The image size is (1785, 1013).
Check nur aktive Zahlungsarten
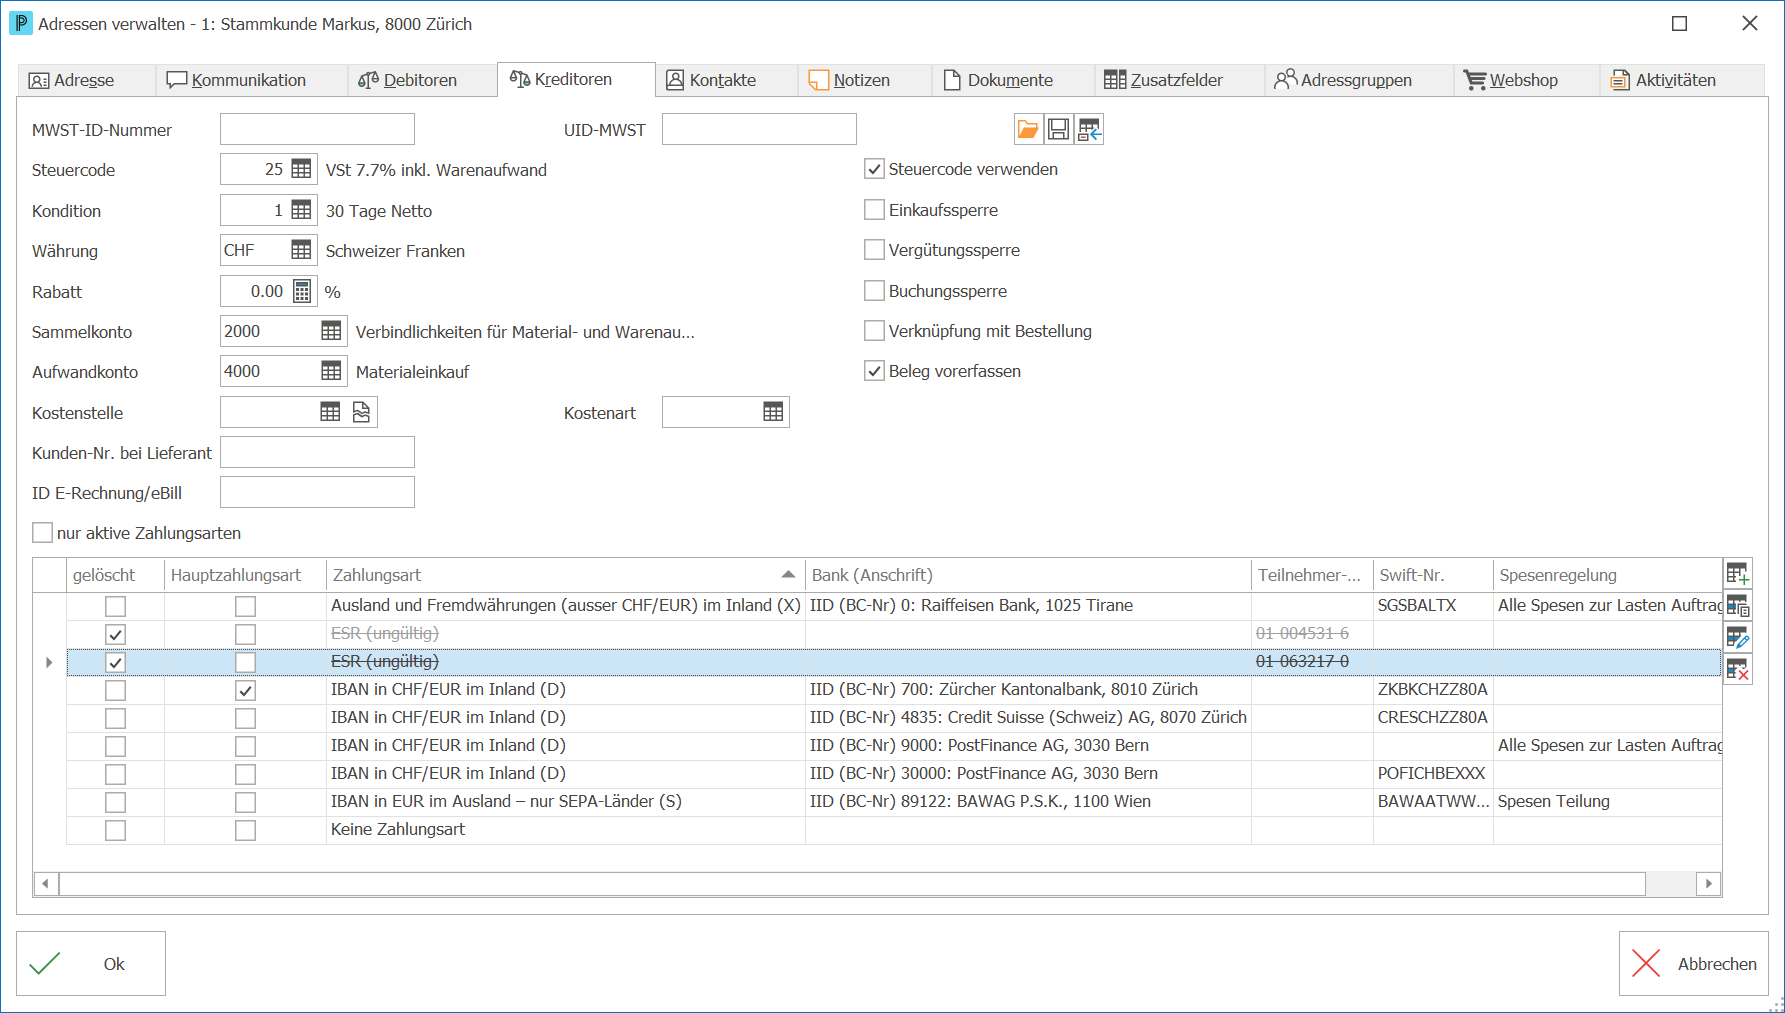[42, 533]
